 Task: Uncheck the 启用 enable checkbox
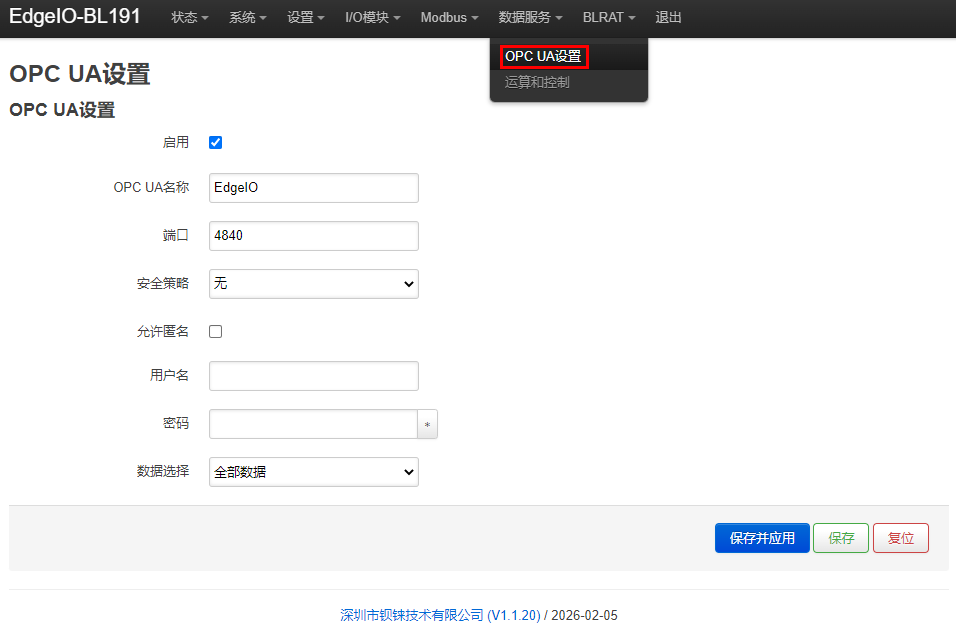point(215,142)
